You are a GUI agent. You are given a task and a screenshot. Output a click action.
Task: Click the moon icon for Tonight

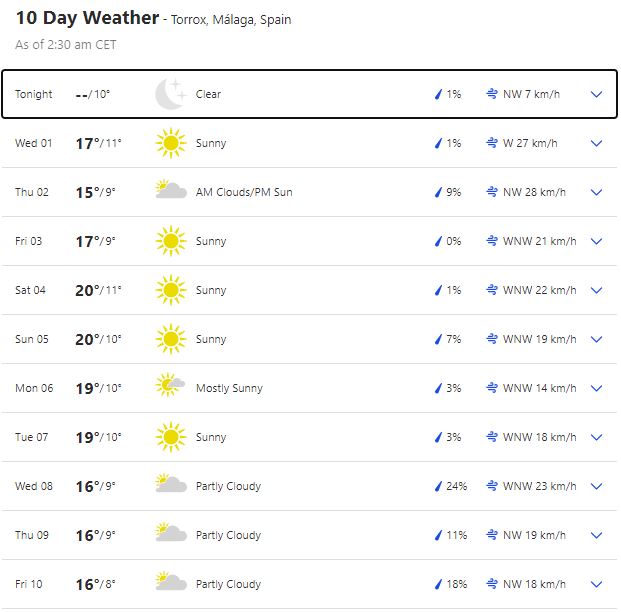171,94
